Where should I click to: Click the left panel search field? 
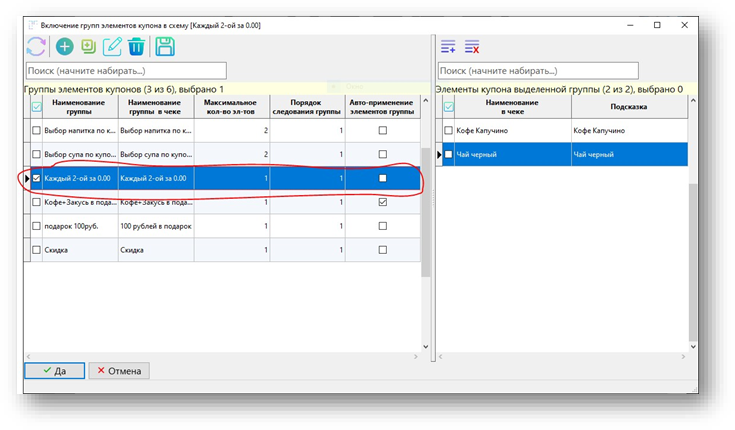126,71
